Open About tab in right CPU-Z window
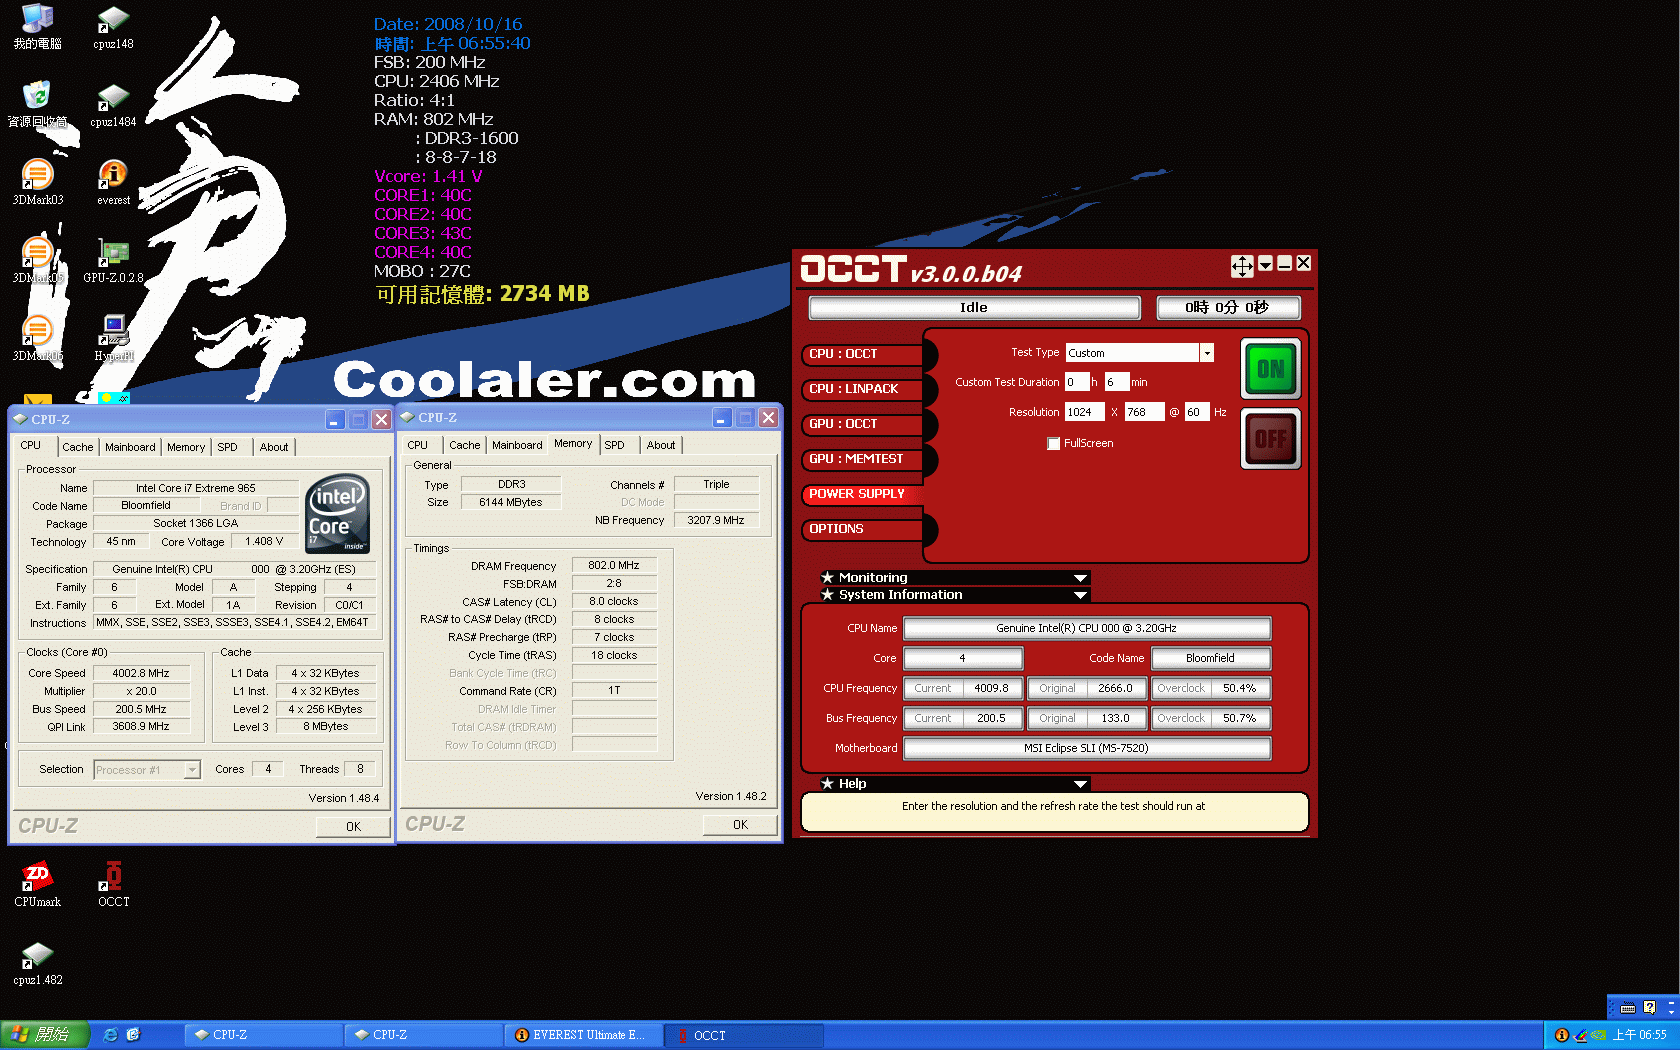1680x1050 pixels. tap(660, 445)
